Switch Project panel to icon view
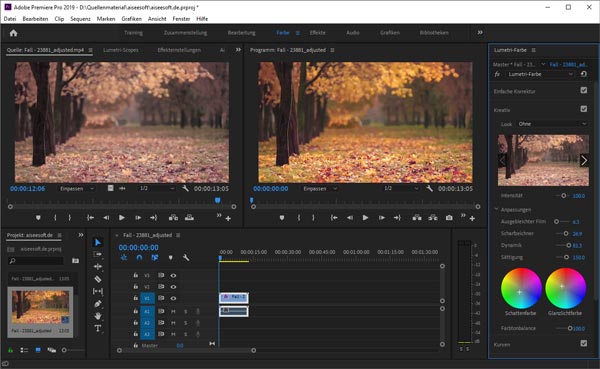600x369 pixels. pyautogui.click(x=38, y=350)
